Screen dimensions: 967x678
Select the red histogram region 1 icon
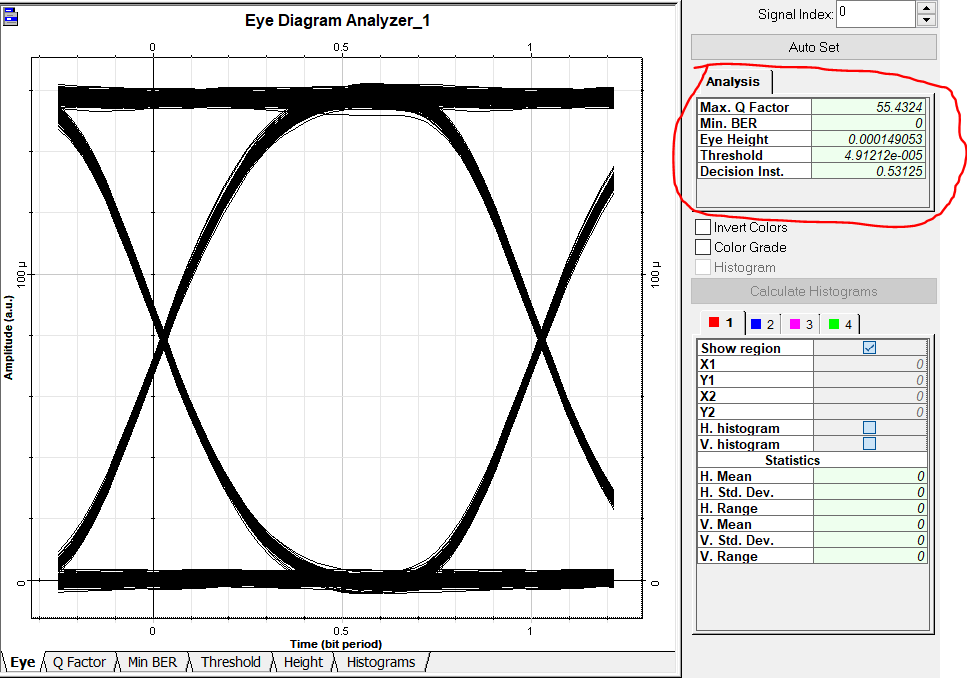[x=712, y=323]
